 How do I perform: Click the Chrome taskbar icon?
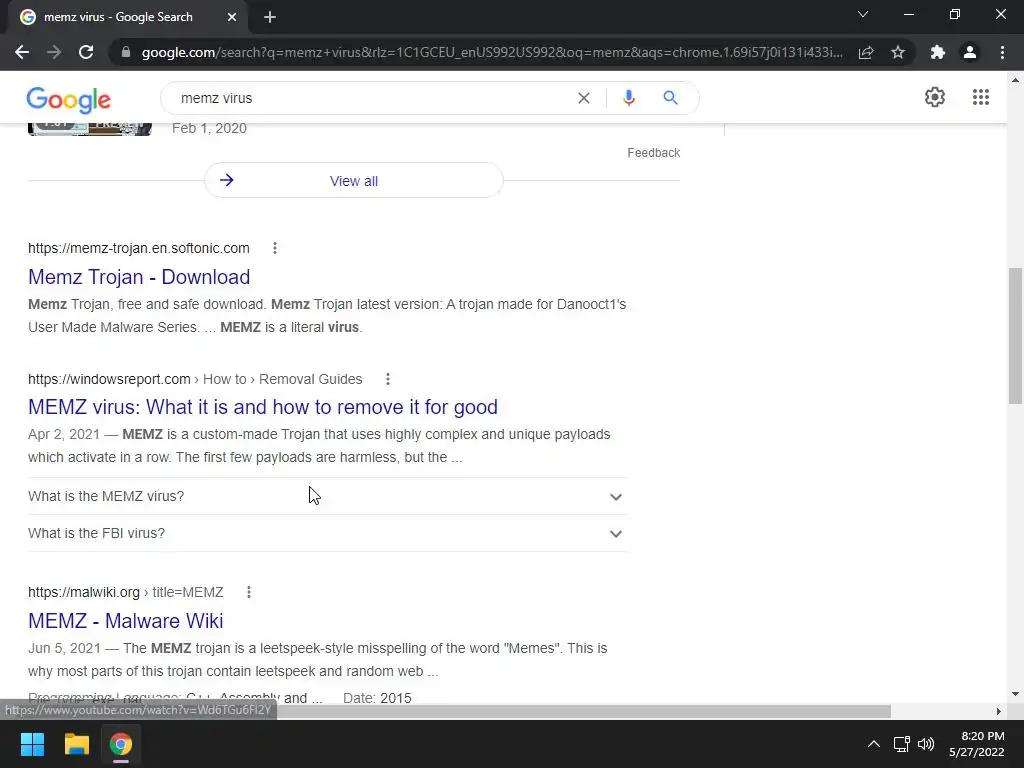click(x=121, y=744)
